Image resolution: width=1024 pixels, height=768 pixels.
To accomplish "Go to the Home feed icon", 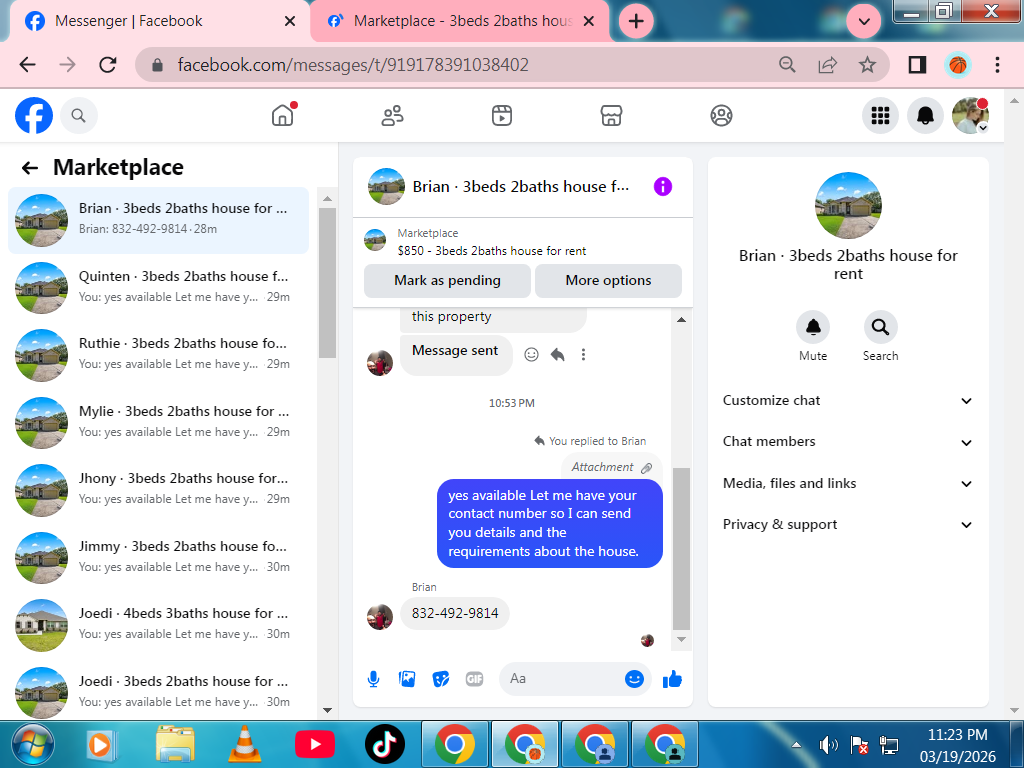I will [x=283, y=116].
